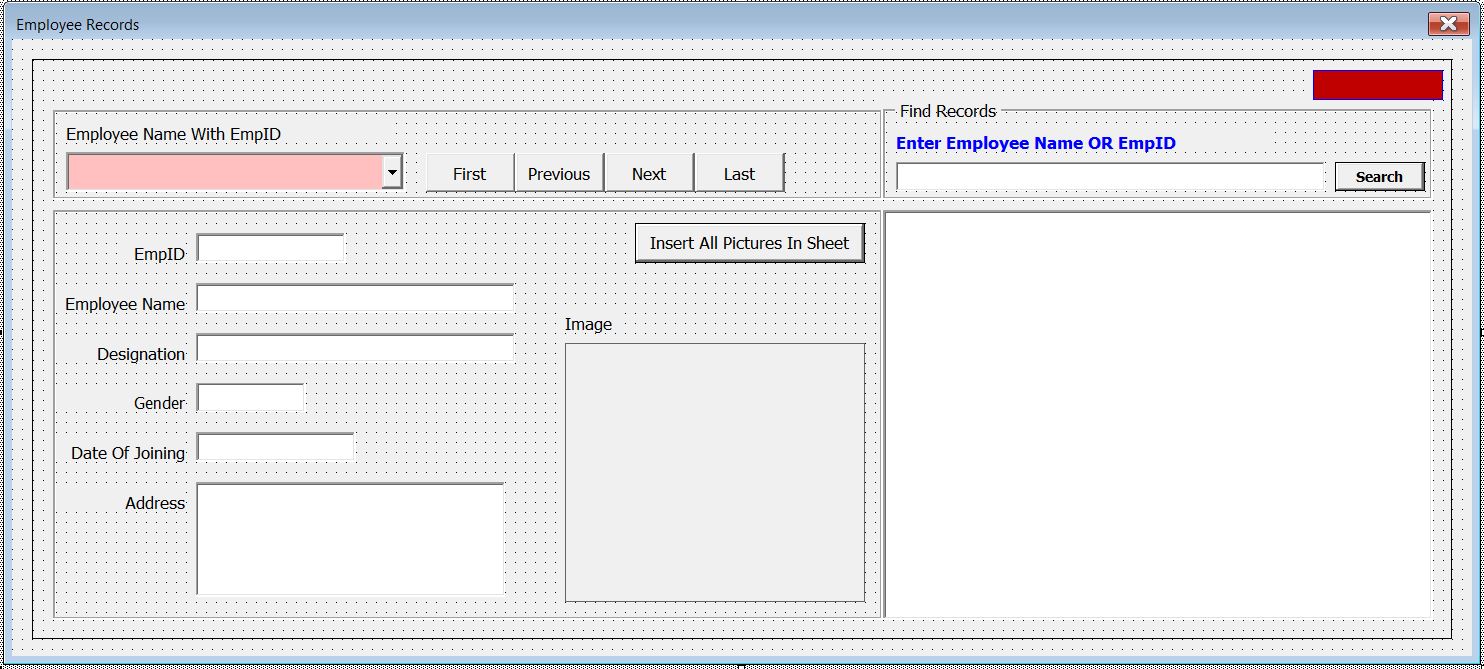The height and width of the screenshot is (669, 1484).
Task: Click the 'Enter Employee Name OR EmpID' label
Action: (1036, 143)
